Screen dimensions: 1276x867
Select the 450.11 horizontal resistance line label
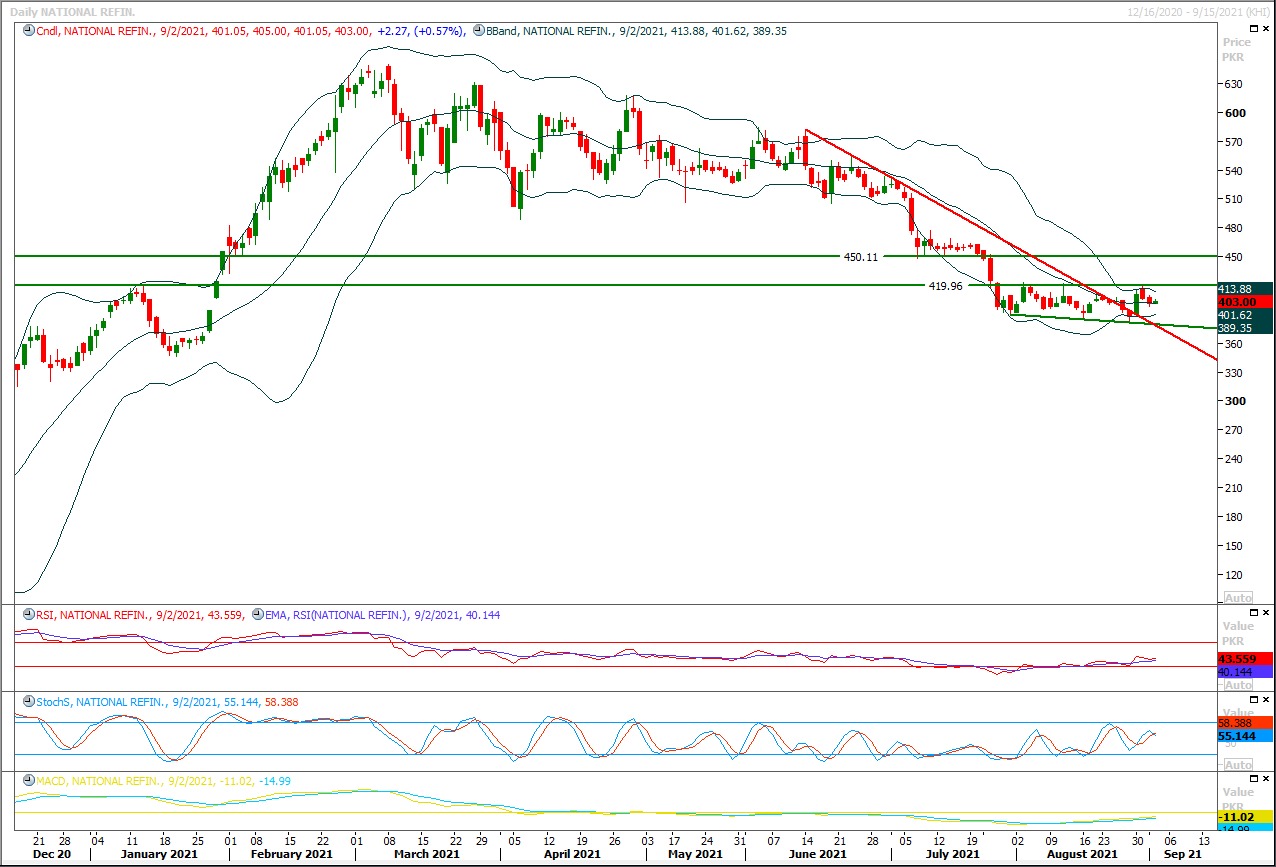(860, 257)
